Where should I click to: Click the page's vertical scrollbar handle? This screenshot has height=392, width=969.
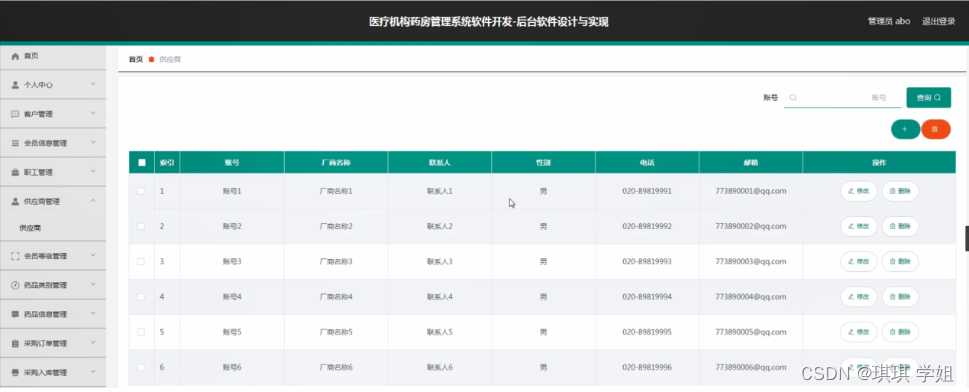pyautogui.click(x=967, y=239)
